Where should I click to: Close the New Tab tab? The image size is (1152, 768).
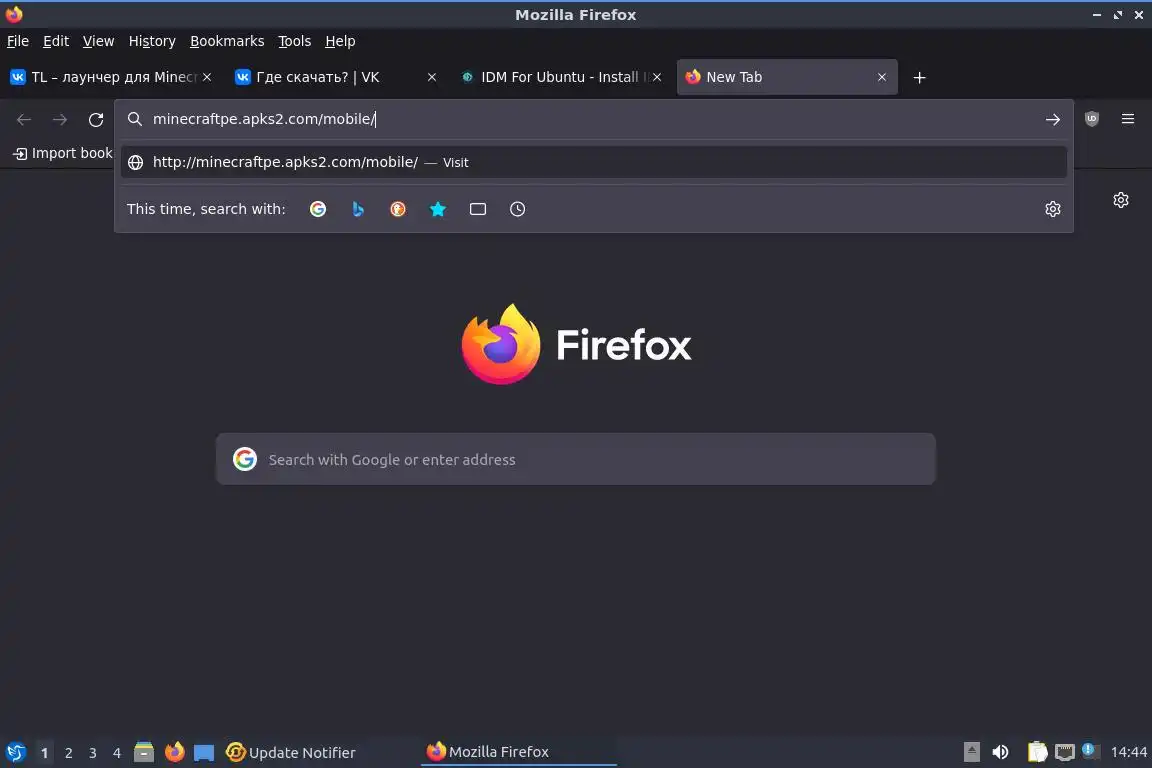point(882,77)
